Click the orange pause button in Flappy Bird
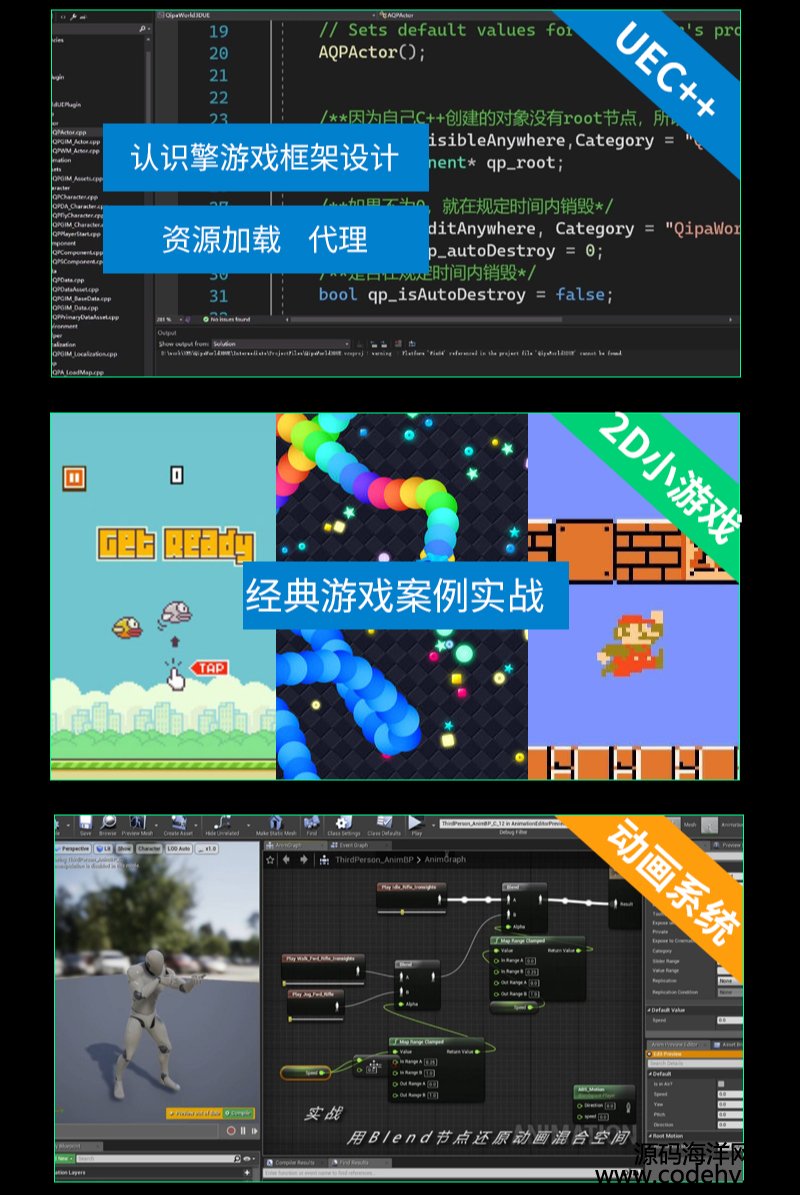This screenshot has height=1195, width=800. [74, 478]
